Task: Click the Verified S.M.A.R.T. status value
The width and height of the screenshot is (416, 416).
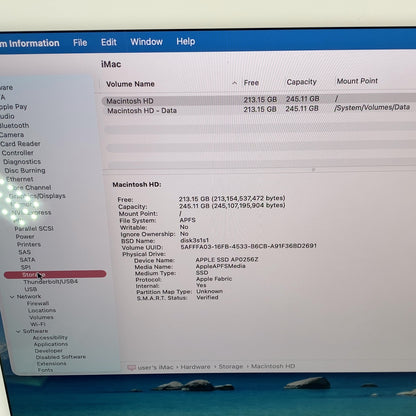Action: pos(207,297)
